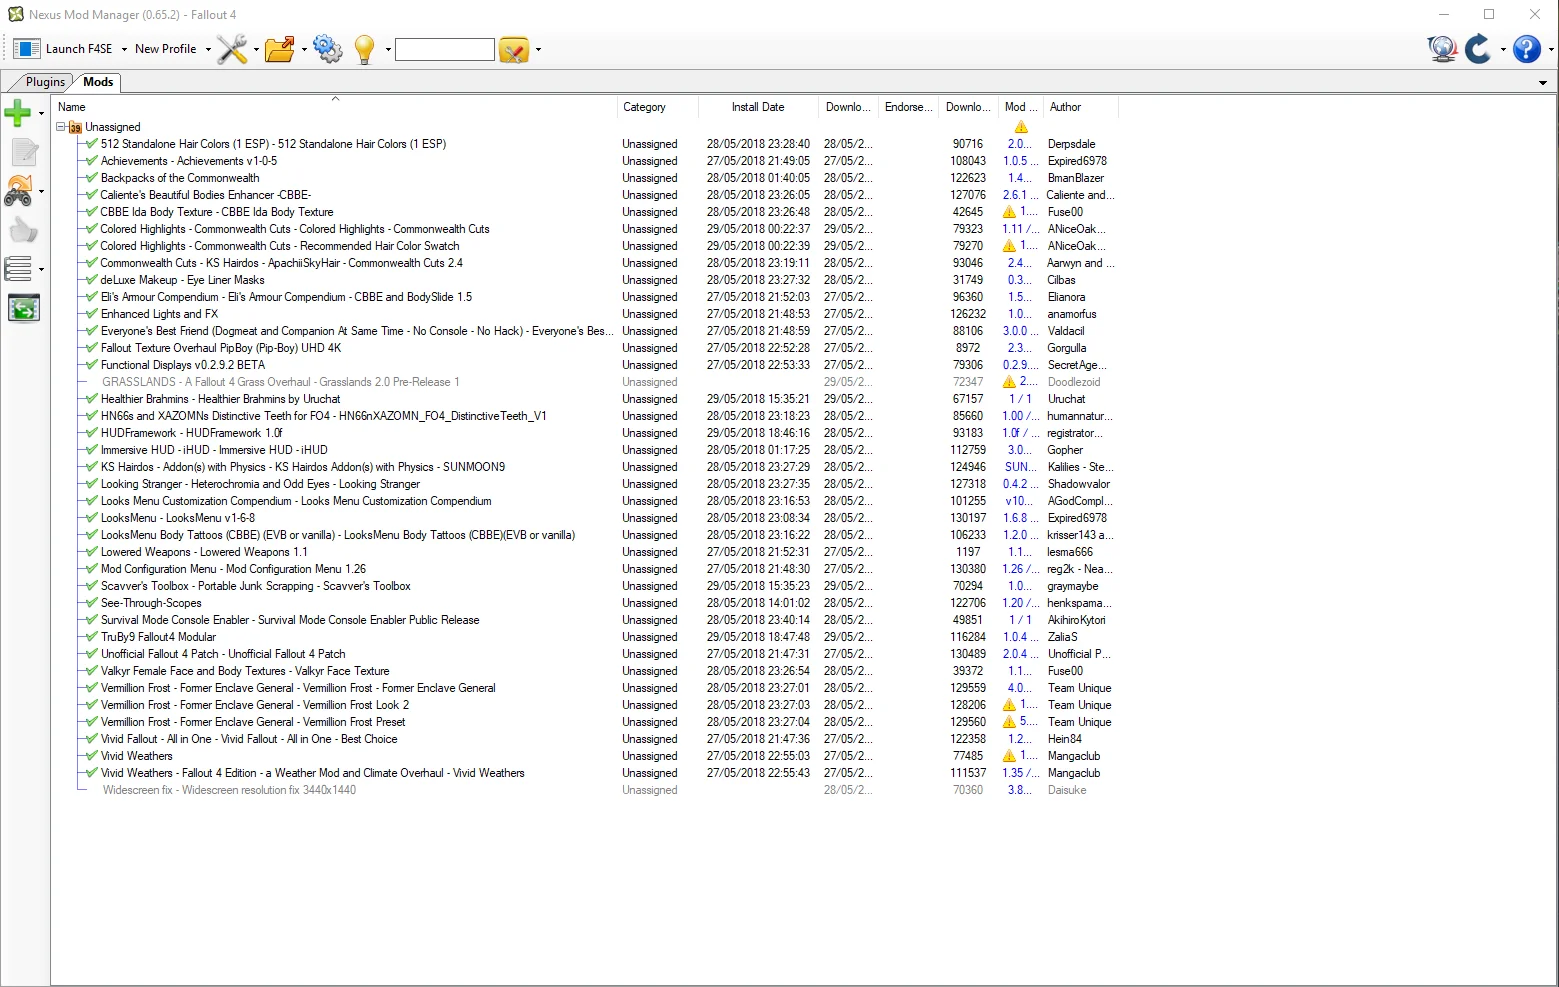The height and width of the screenshot is (987, 1559).
Task: Open help via blue question mark icon
Action: coord(1526,49)
